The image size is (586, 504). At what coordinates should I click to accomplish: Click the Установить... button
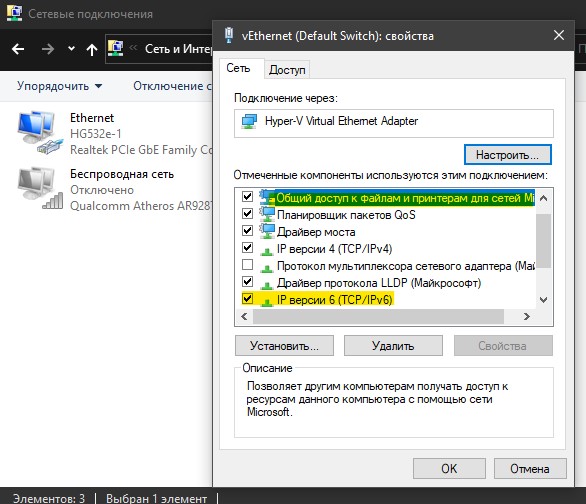[x=284, y=346]
